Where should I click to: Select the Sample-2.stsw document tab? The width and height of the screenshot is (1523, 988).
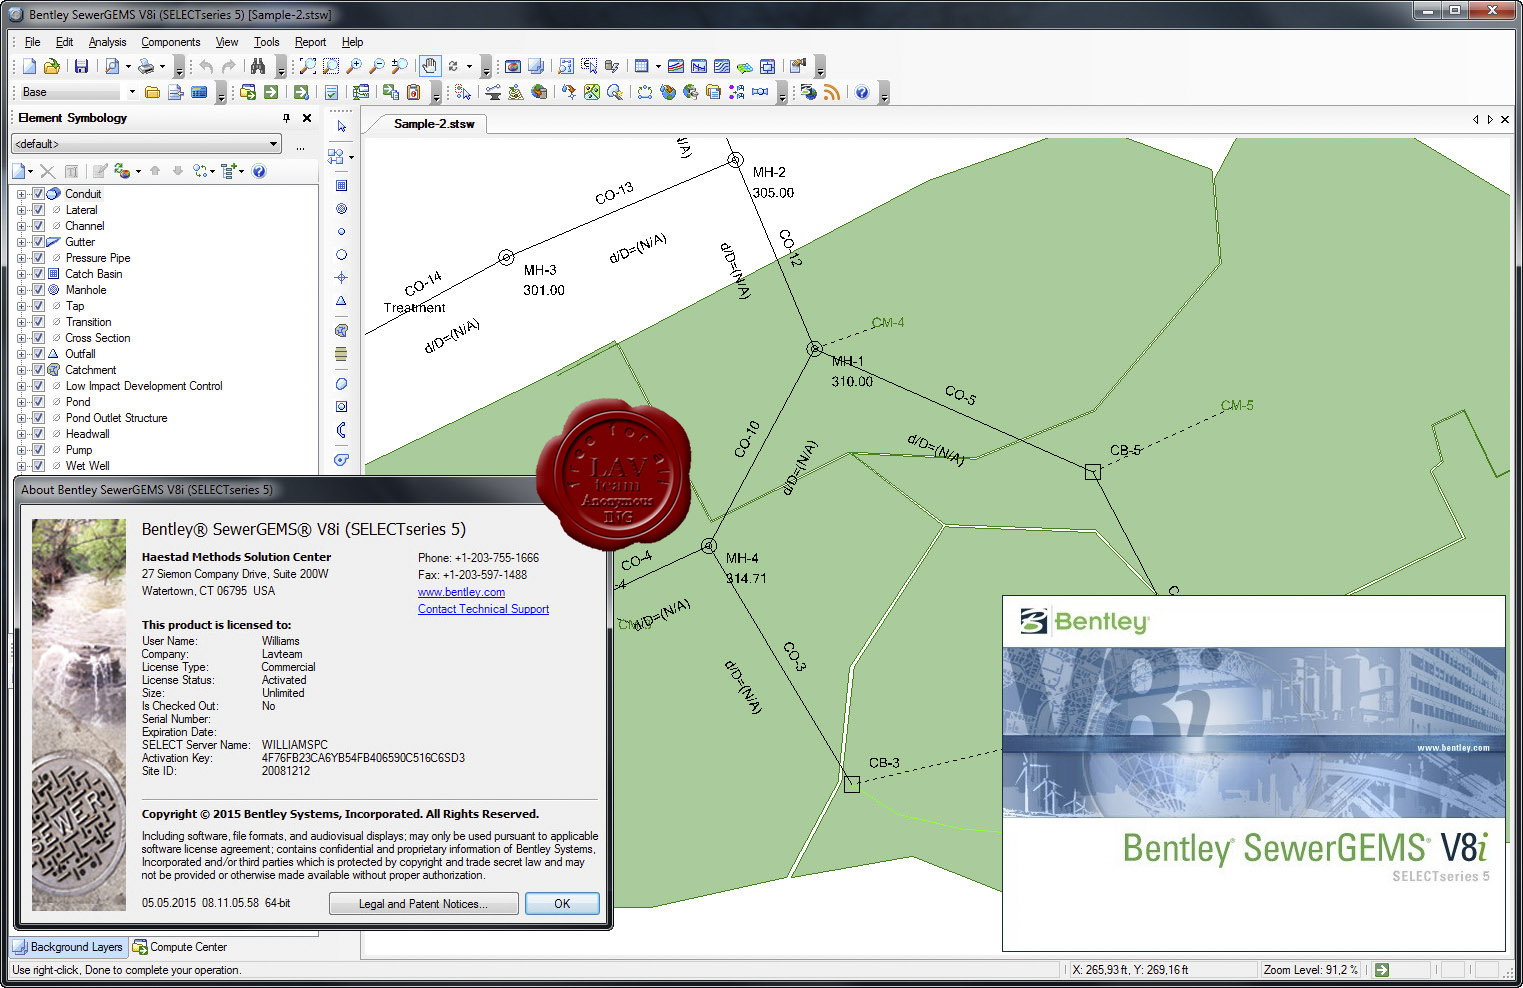click(x=434, y=124)
